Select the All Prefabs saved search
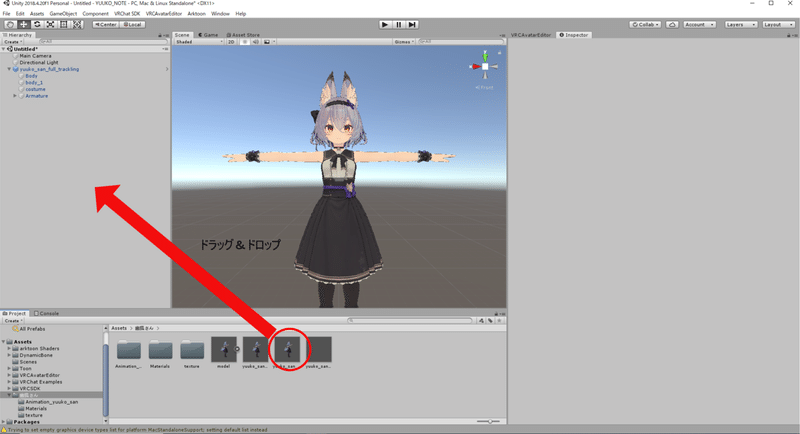The height and width of the screenshot is (434, 800). pos(30,329)
